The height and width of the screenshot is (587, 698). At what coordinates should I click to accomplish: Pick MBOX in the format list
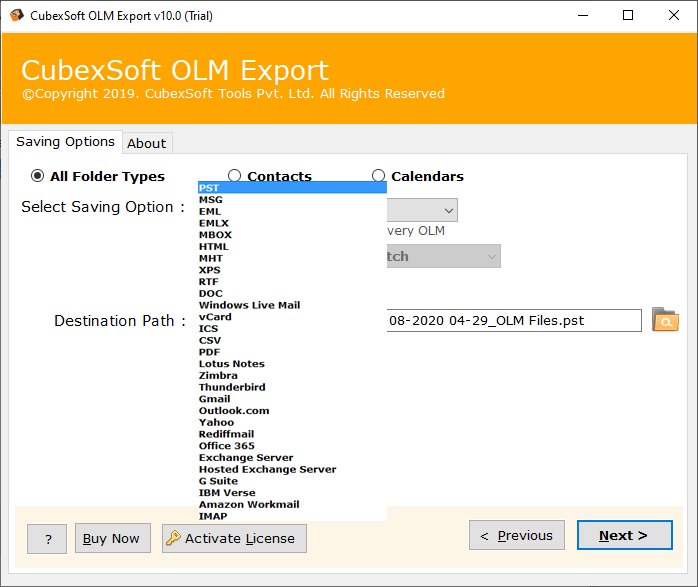(x=215, y=235)
